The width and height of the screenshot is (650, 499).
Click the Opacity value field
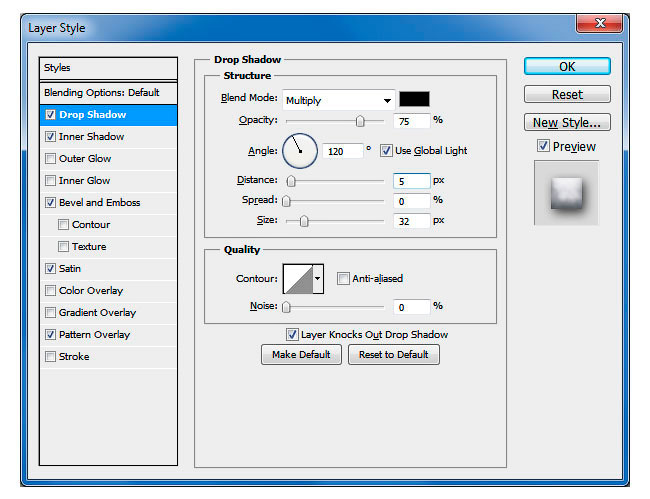pos(411,121)
